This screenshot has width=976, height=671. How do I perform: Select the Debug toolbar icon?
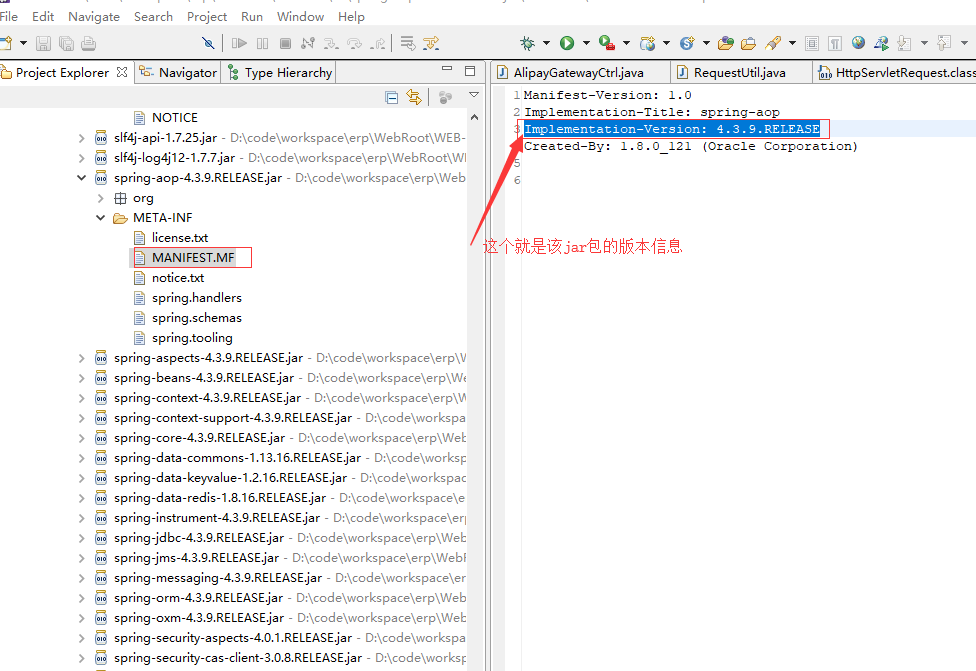pos(529,43)
